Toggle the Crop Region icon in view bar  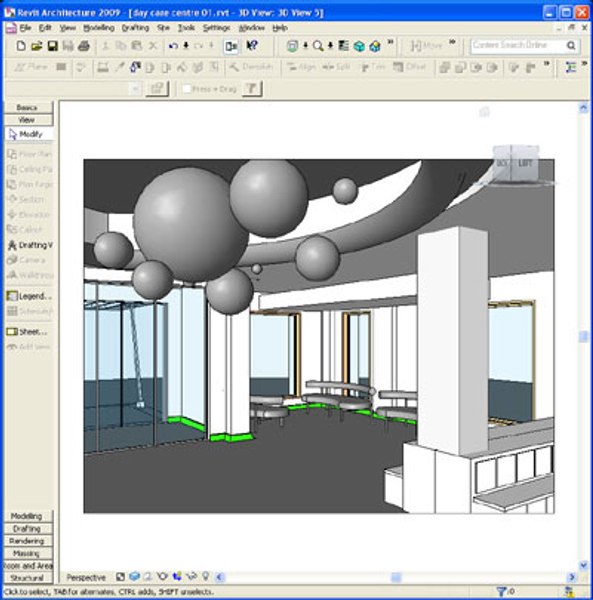pos(177,576)
